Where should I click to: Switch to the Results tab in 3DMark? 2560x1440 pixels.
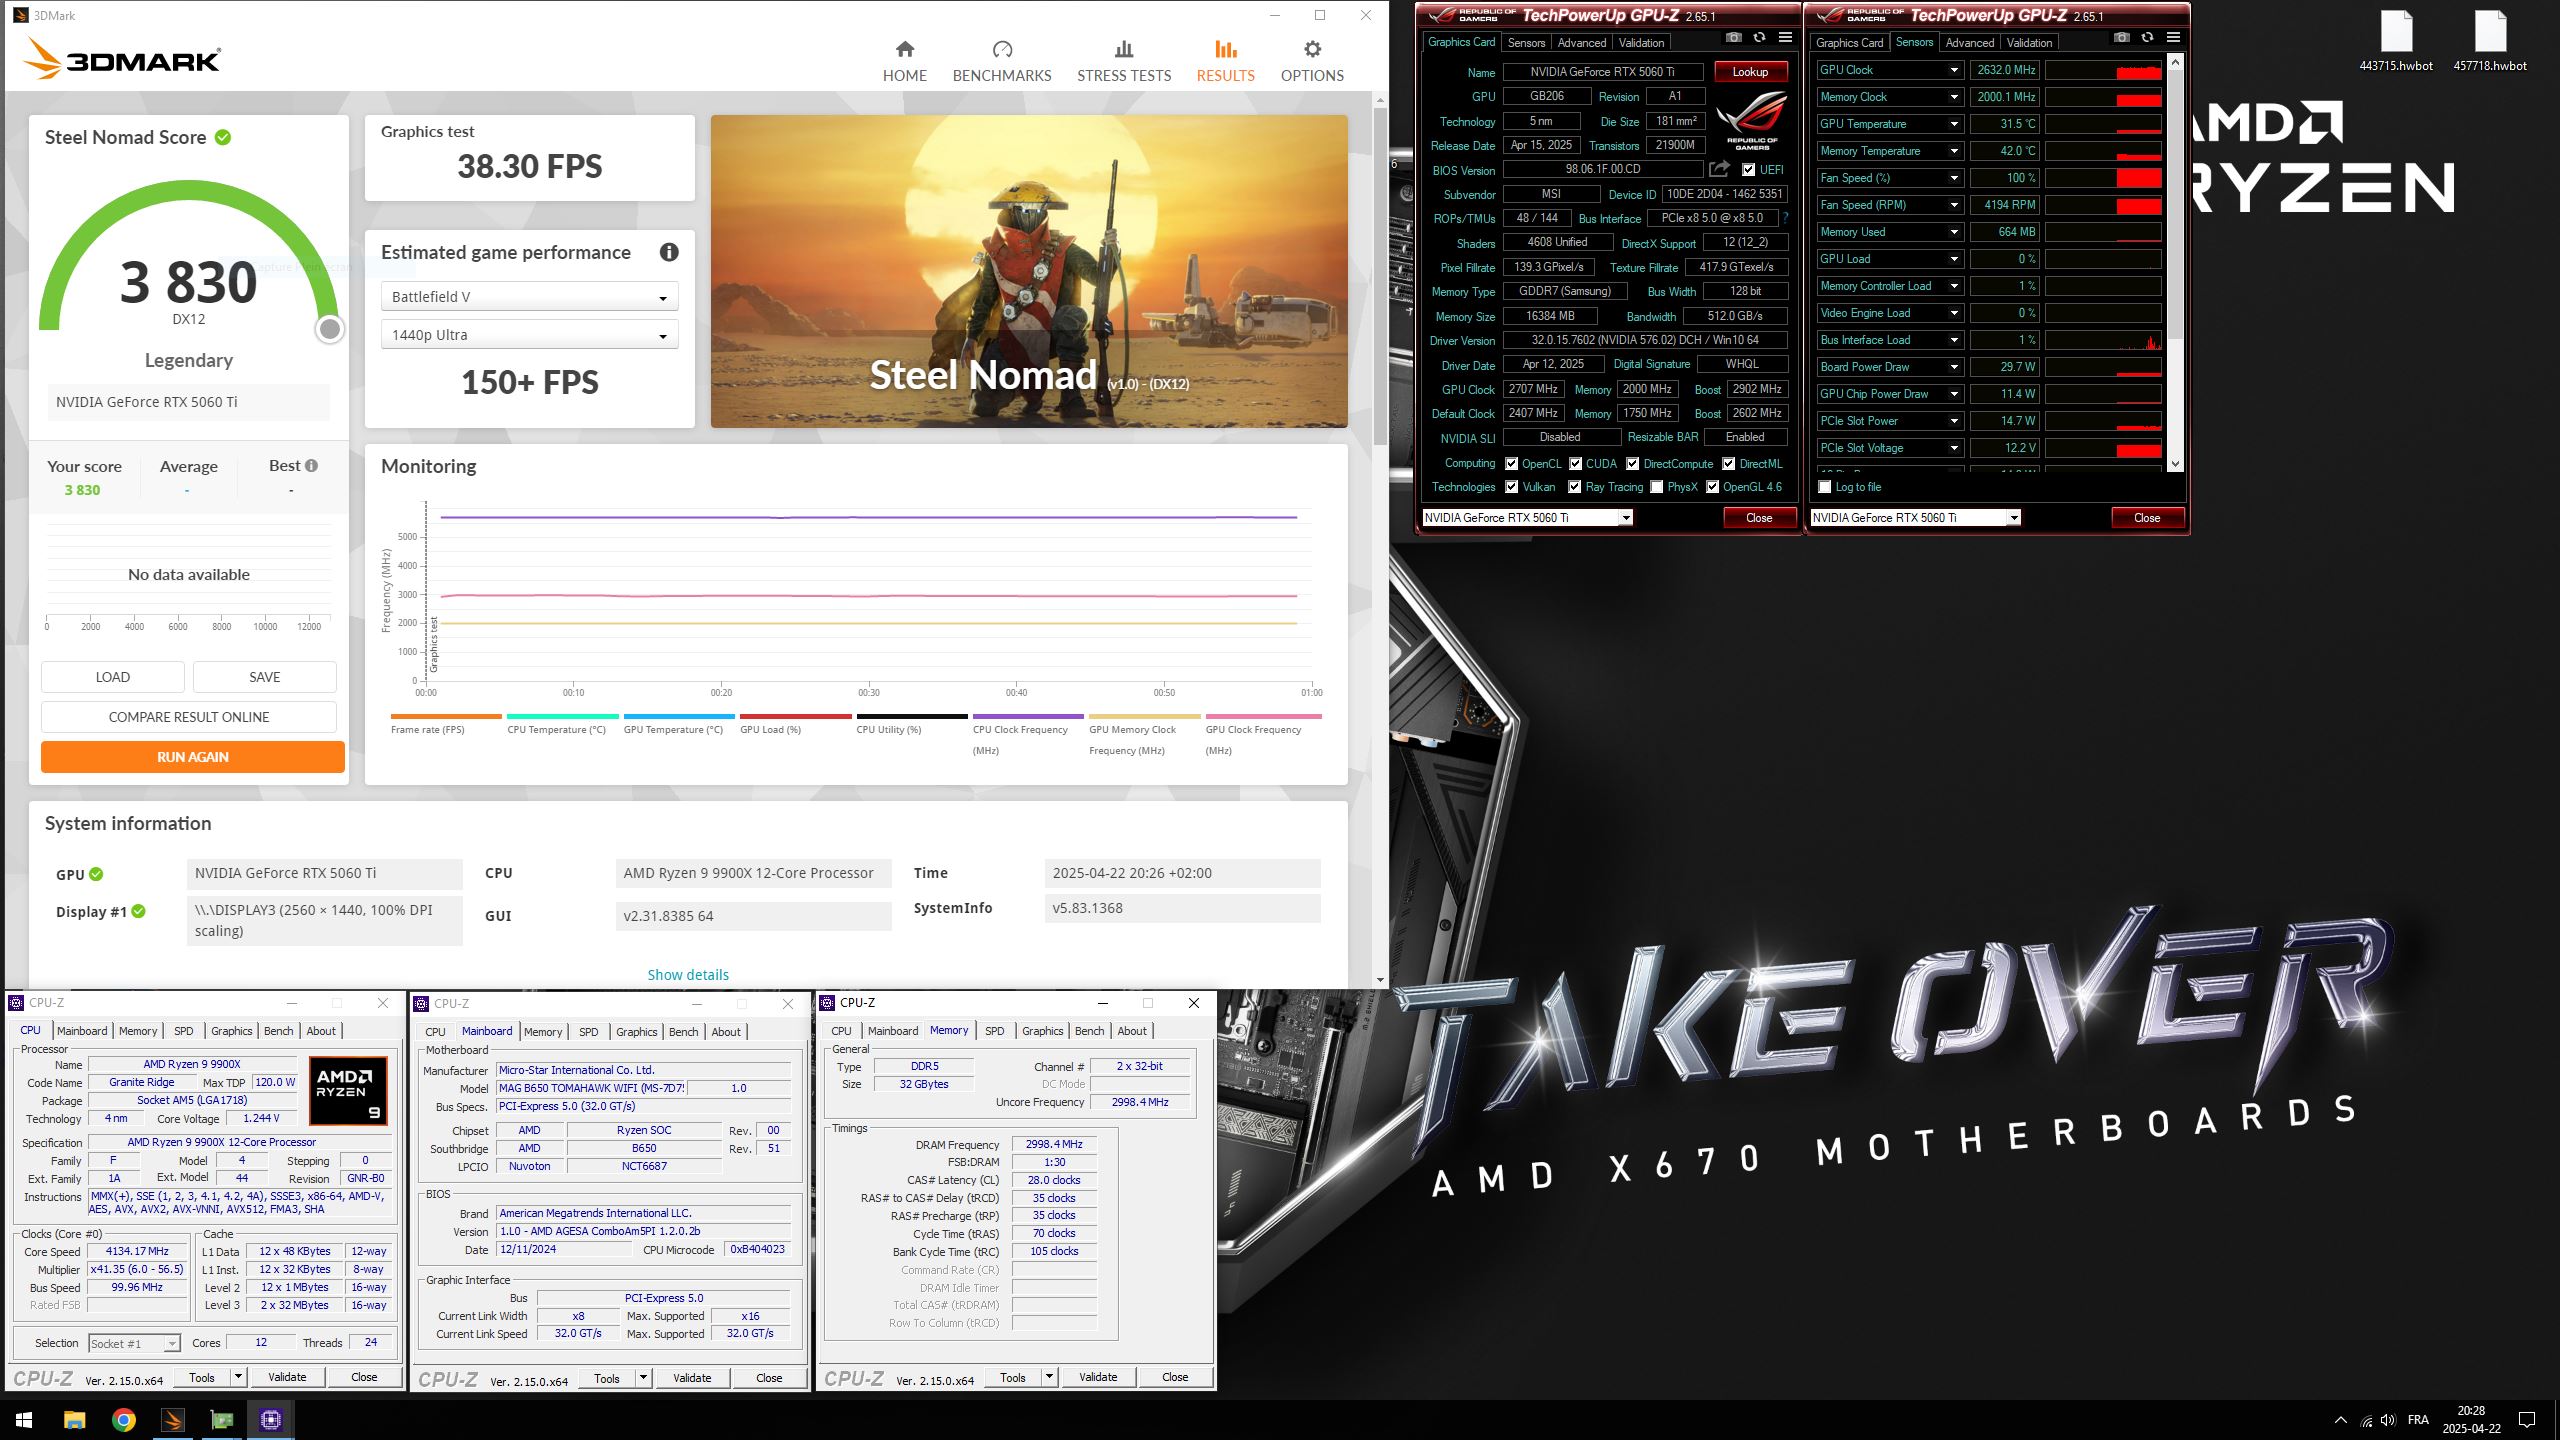pyautogui.click(x=1225, y=61)
